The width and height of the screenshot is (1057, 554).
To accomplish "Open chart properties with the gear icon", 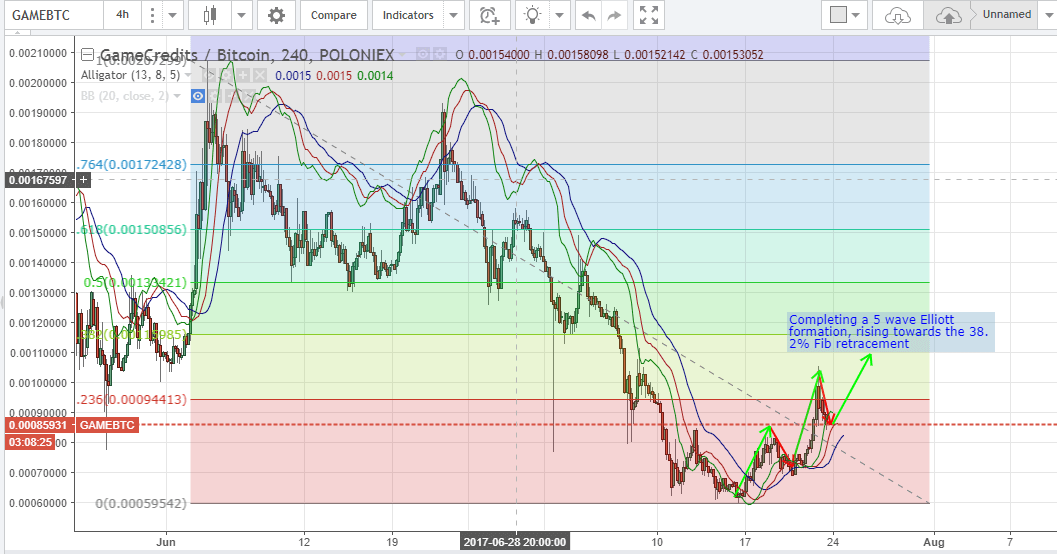I will [276, 15].
